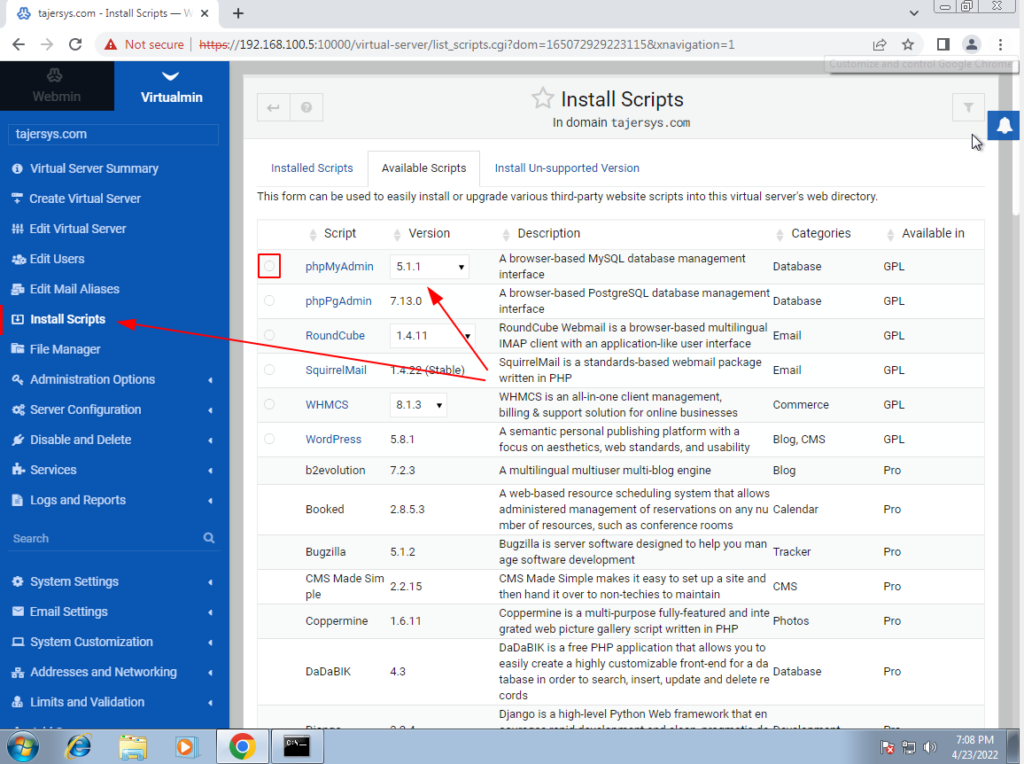
Task: Open Windows Explorer folder in taskbar
Action: pos(133,746)
